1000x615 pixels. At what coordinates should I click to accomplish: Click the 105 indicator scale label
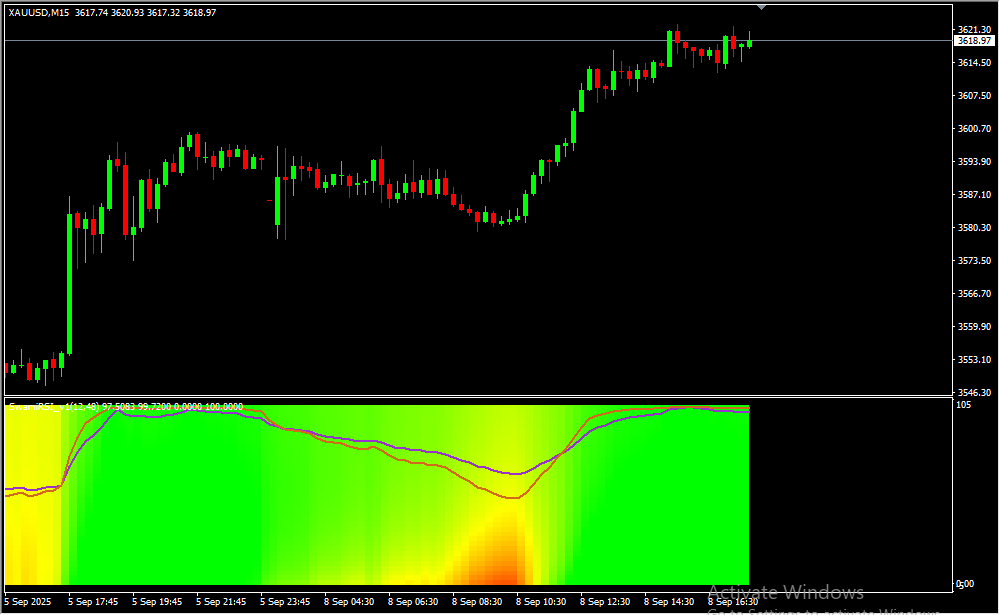click(x=964, y=405)
